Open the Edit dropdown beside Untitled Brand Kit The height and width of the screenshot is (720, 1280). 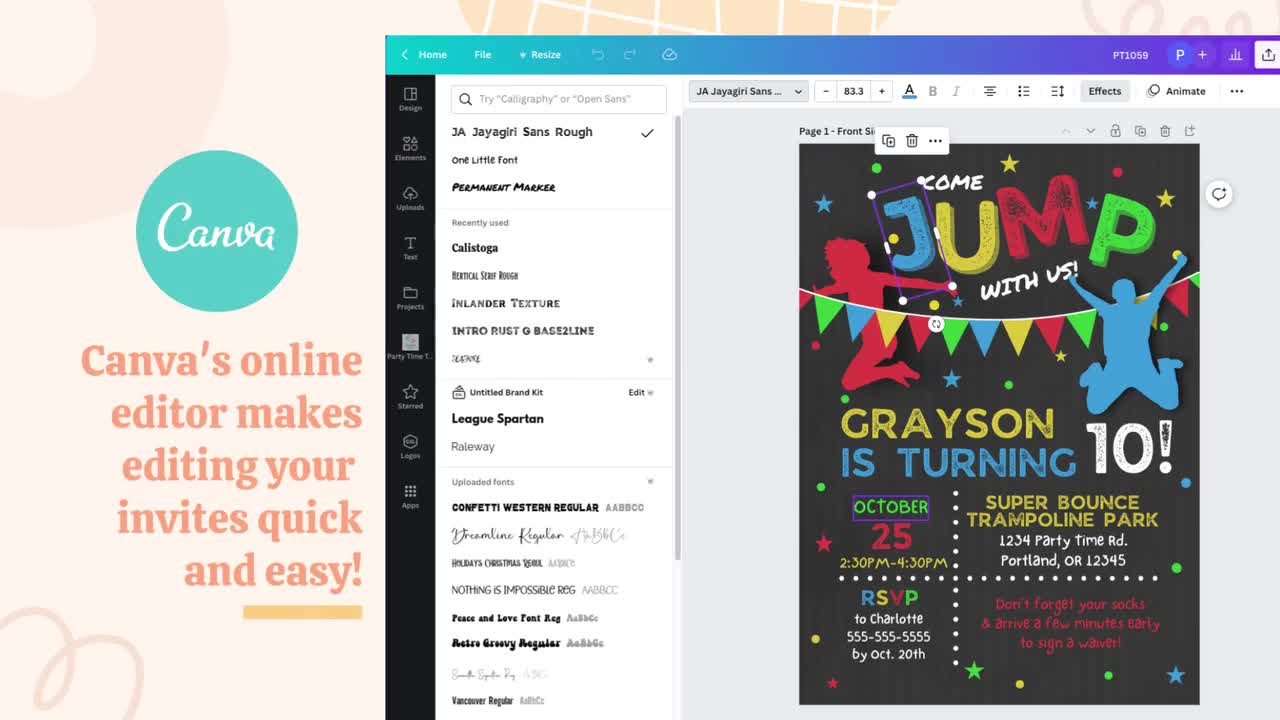click(640, 392)
